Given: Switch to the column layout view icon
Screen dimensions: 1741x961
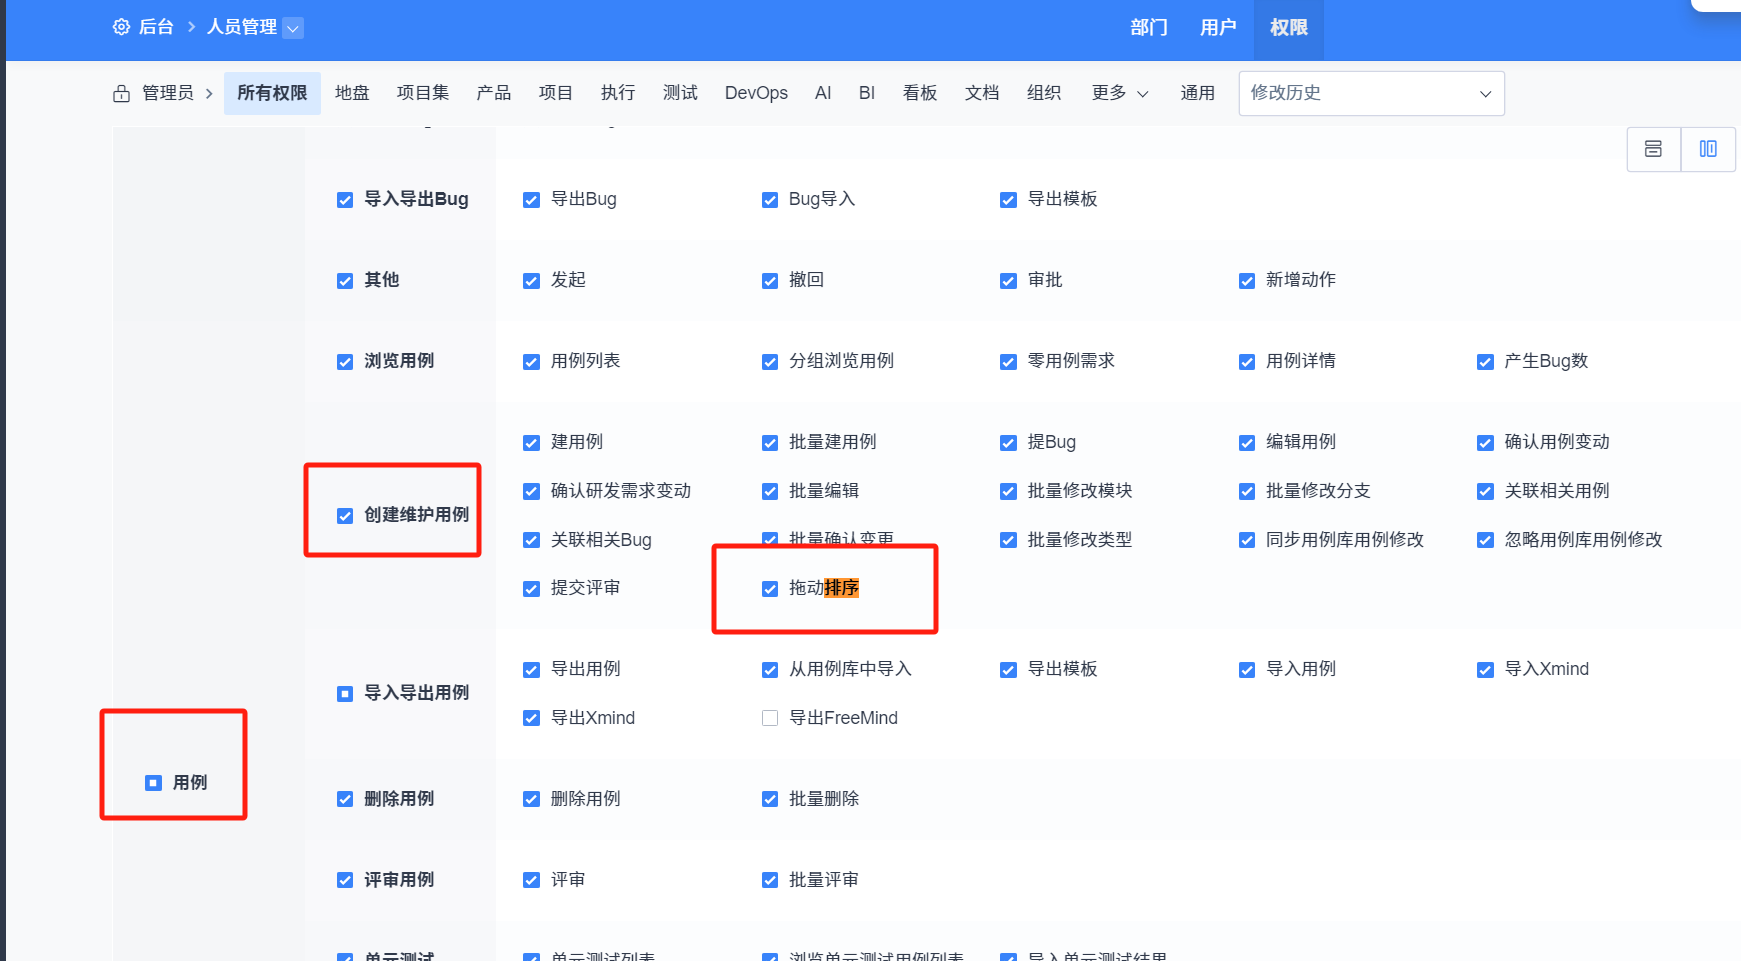Looking at the screenshot, I should pyautogui.click(x=1708, y=149).
